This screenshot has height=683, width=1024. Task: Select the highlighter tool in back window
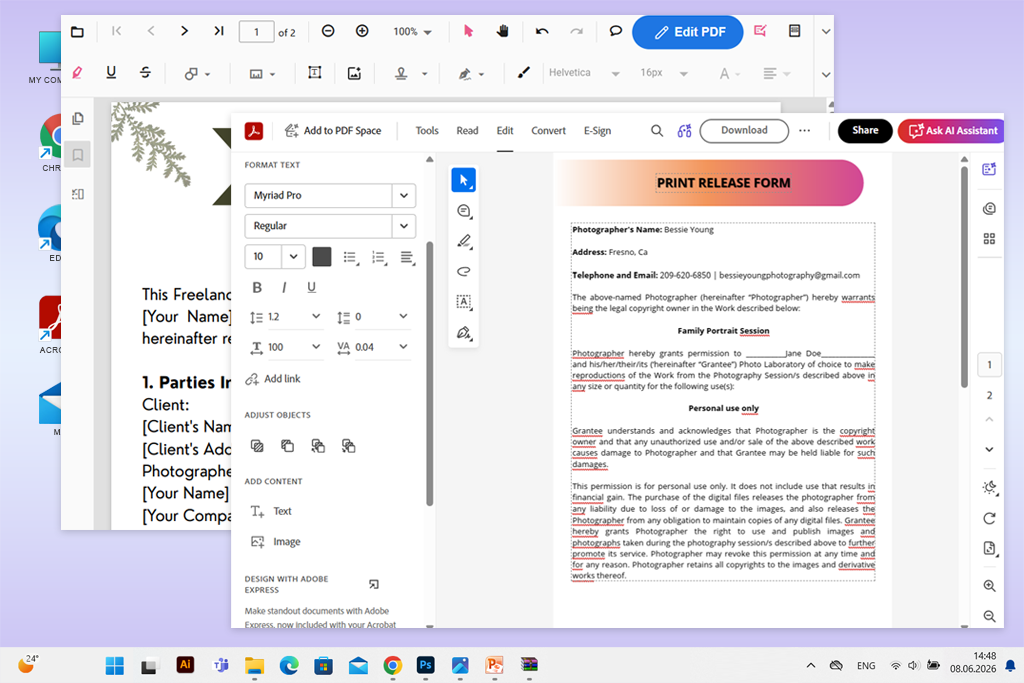pos(77,72)
